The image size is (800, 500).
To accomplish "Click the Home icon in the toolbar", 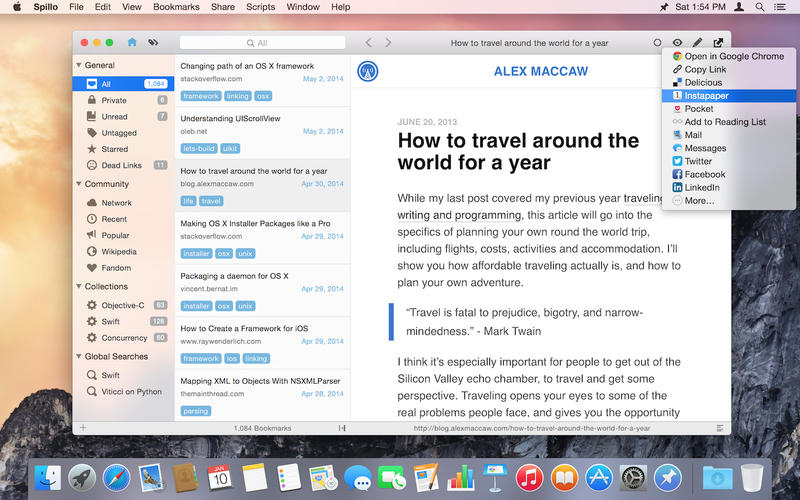I will pyautogui.click(x=132, y=43).
